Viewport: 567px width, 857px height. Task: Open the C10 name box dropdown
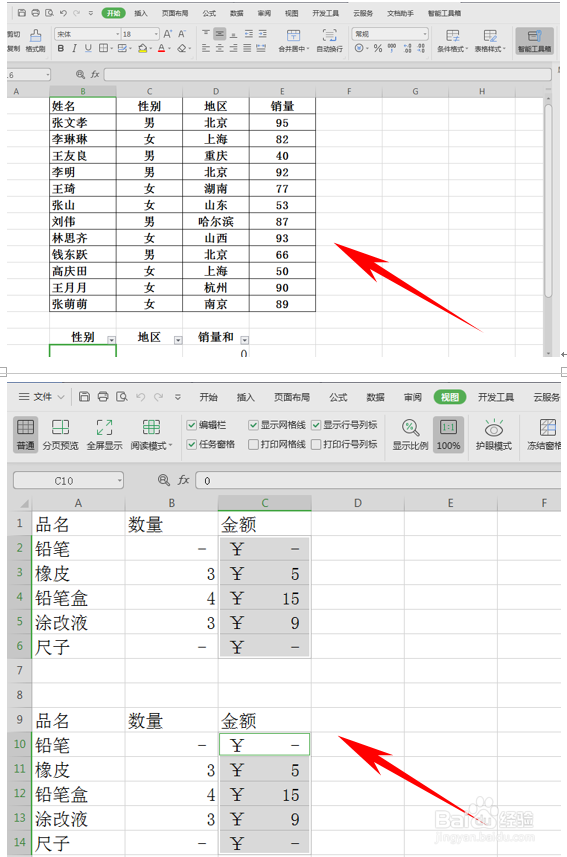(119, 480)
